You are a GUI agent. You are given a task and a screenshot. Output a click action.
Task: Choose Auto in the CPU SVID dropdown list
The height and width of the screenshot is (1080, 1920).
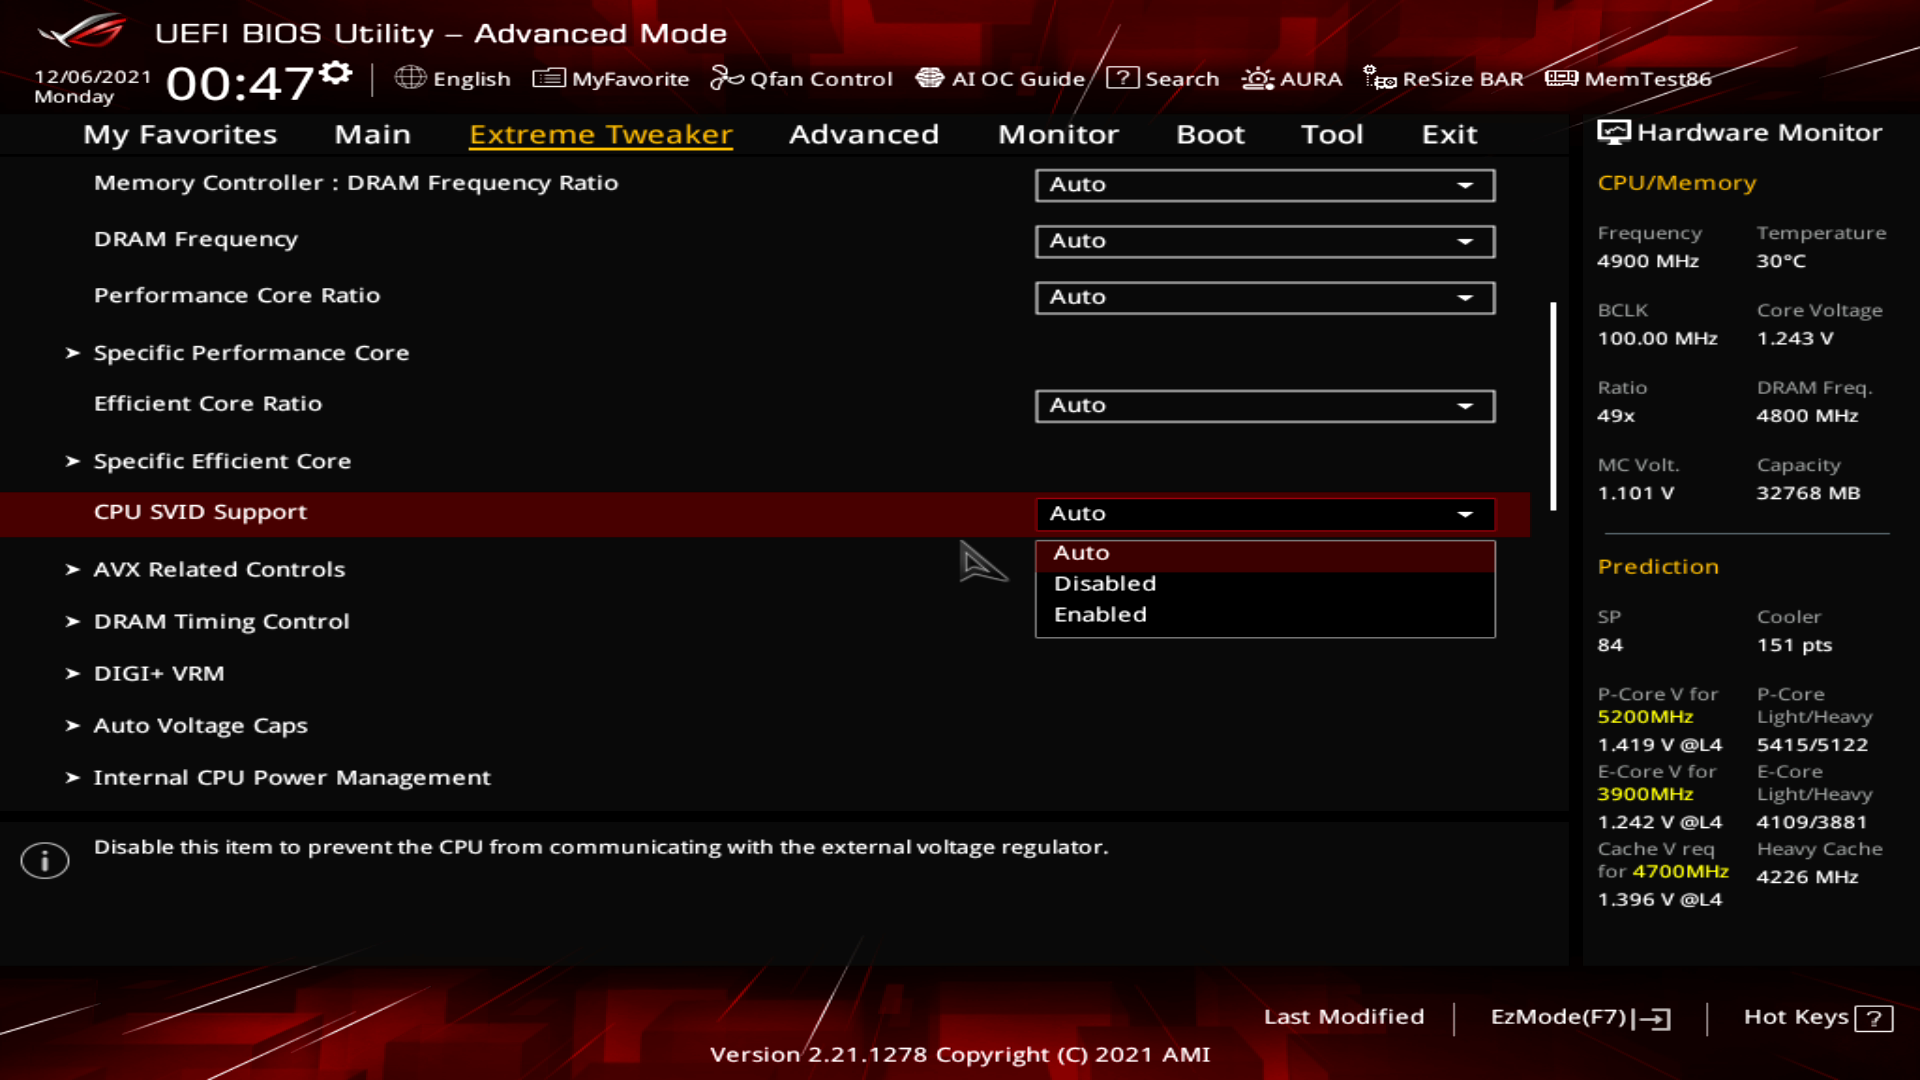[1081, 553]
